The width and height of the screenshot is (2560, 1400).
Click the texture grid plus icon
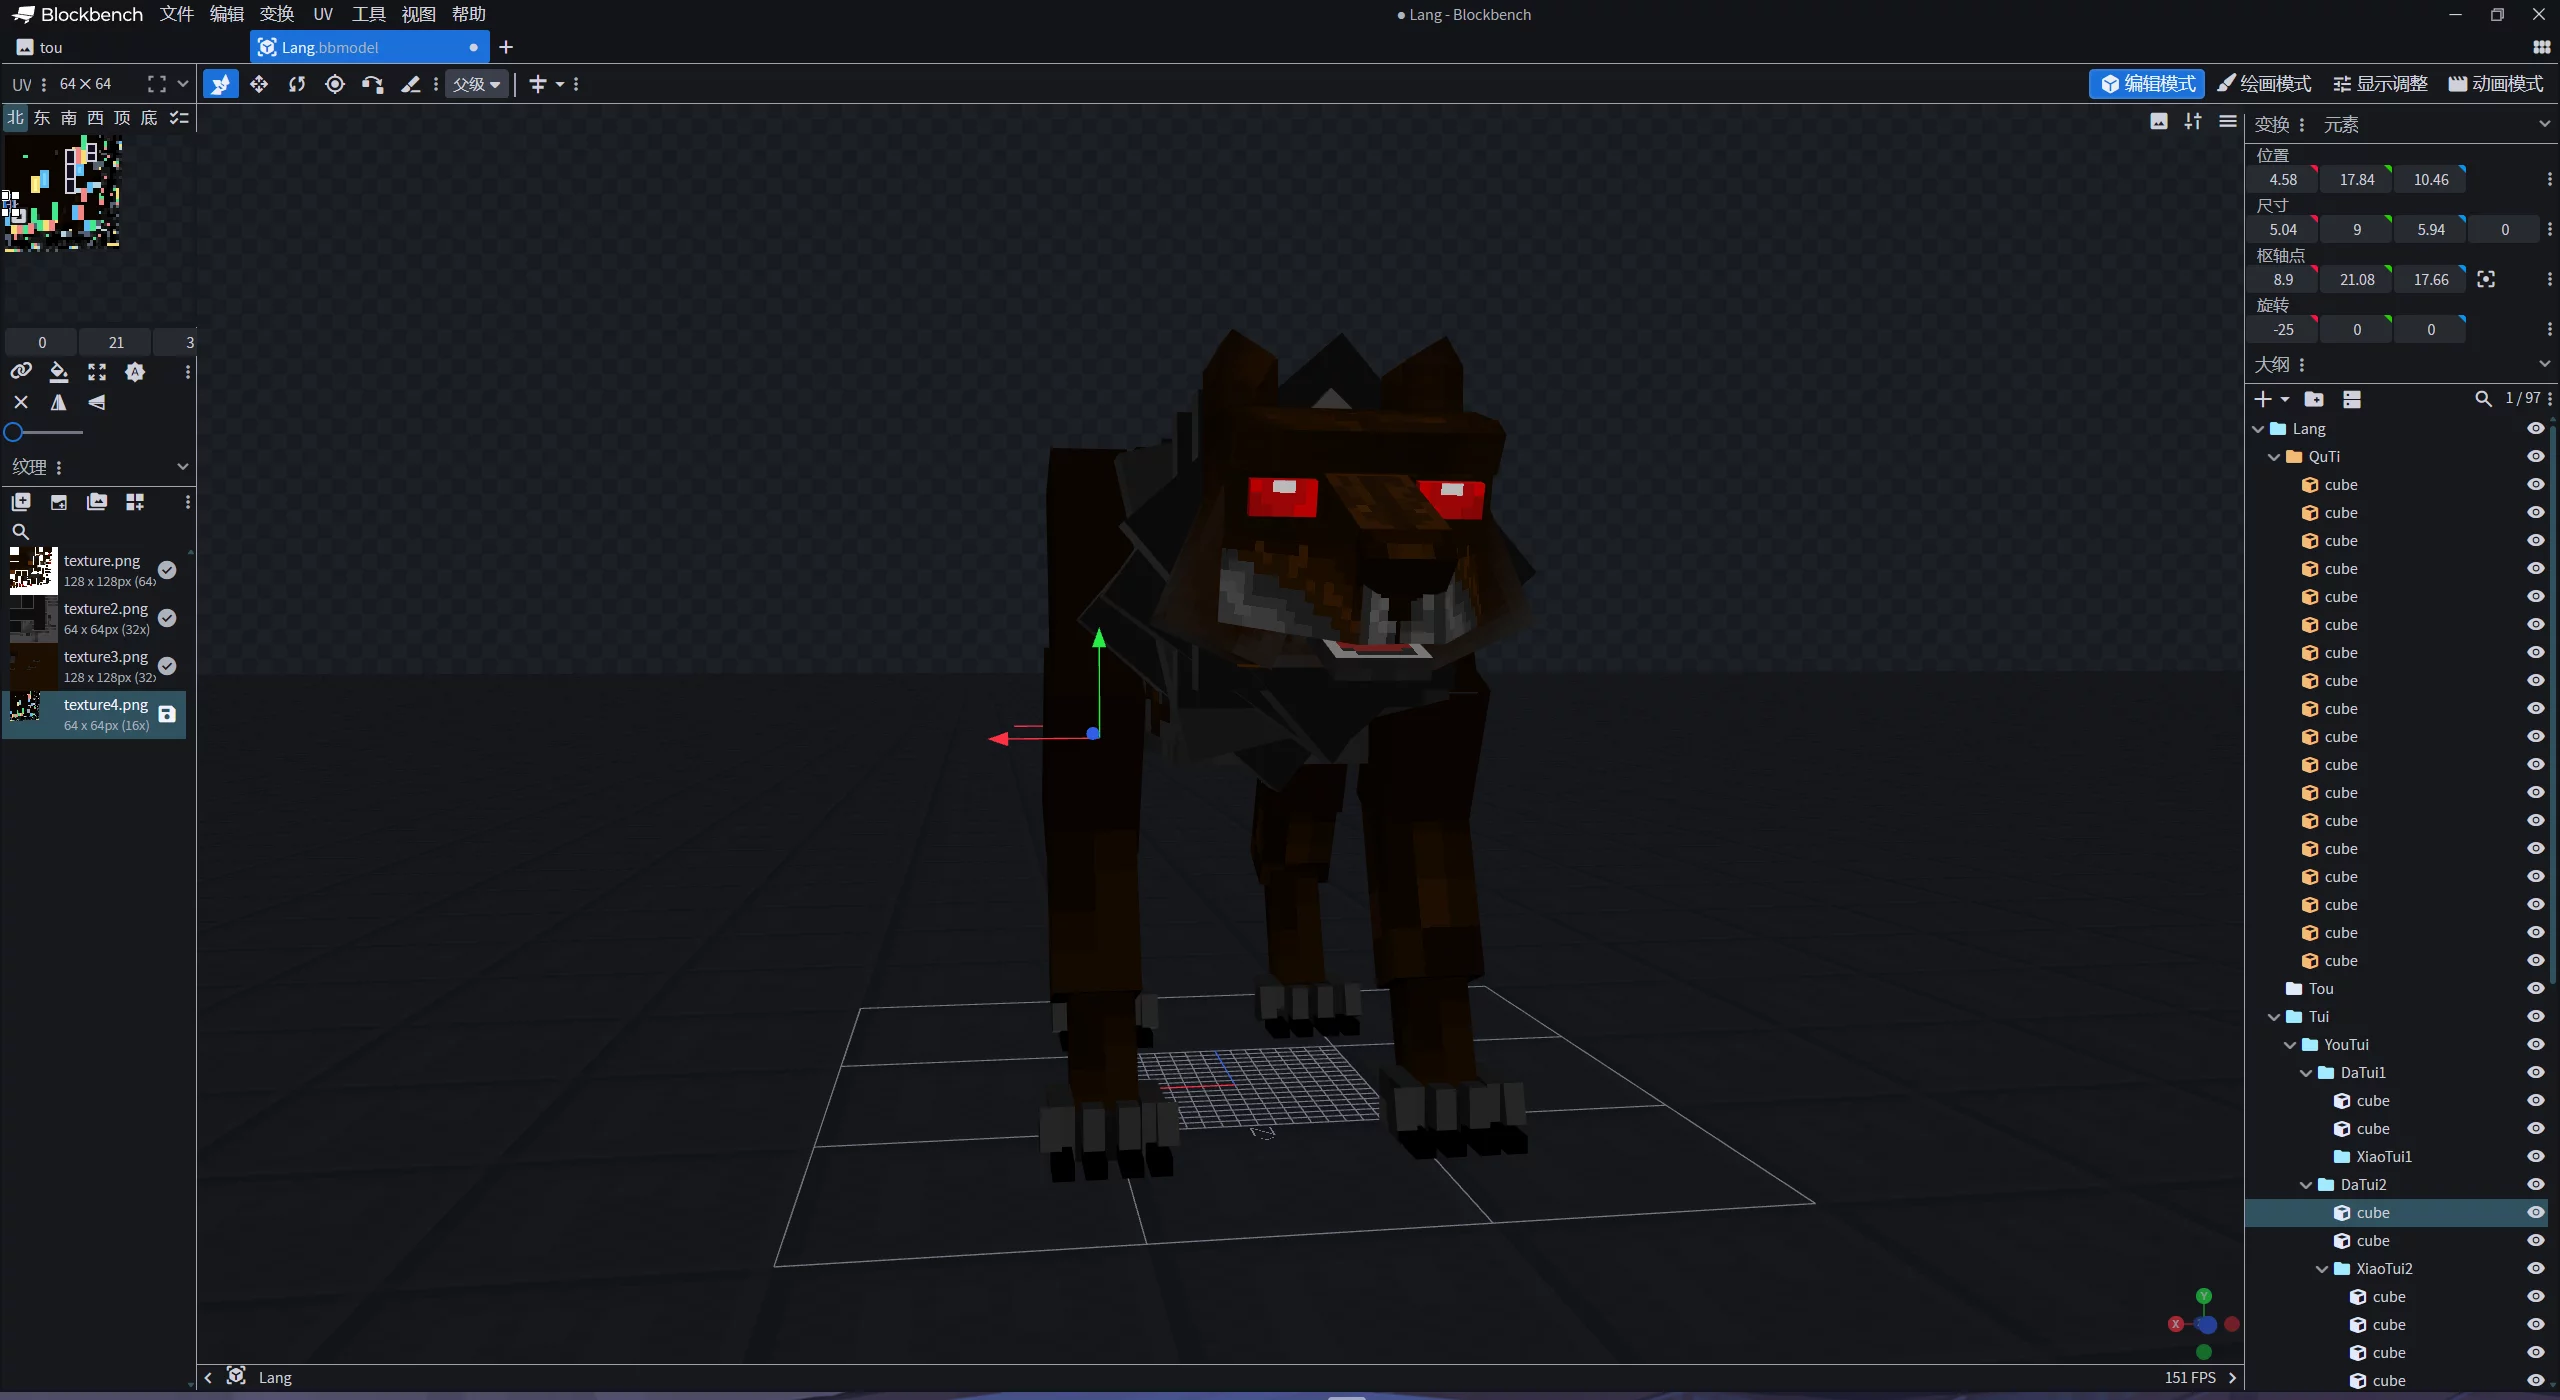[x=135, y=502]
